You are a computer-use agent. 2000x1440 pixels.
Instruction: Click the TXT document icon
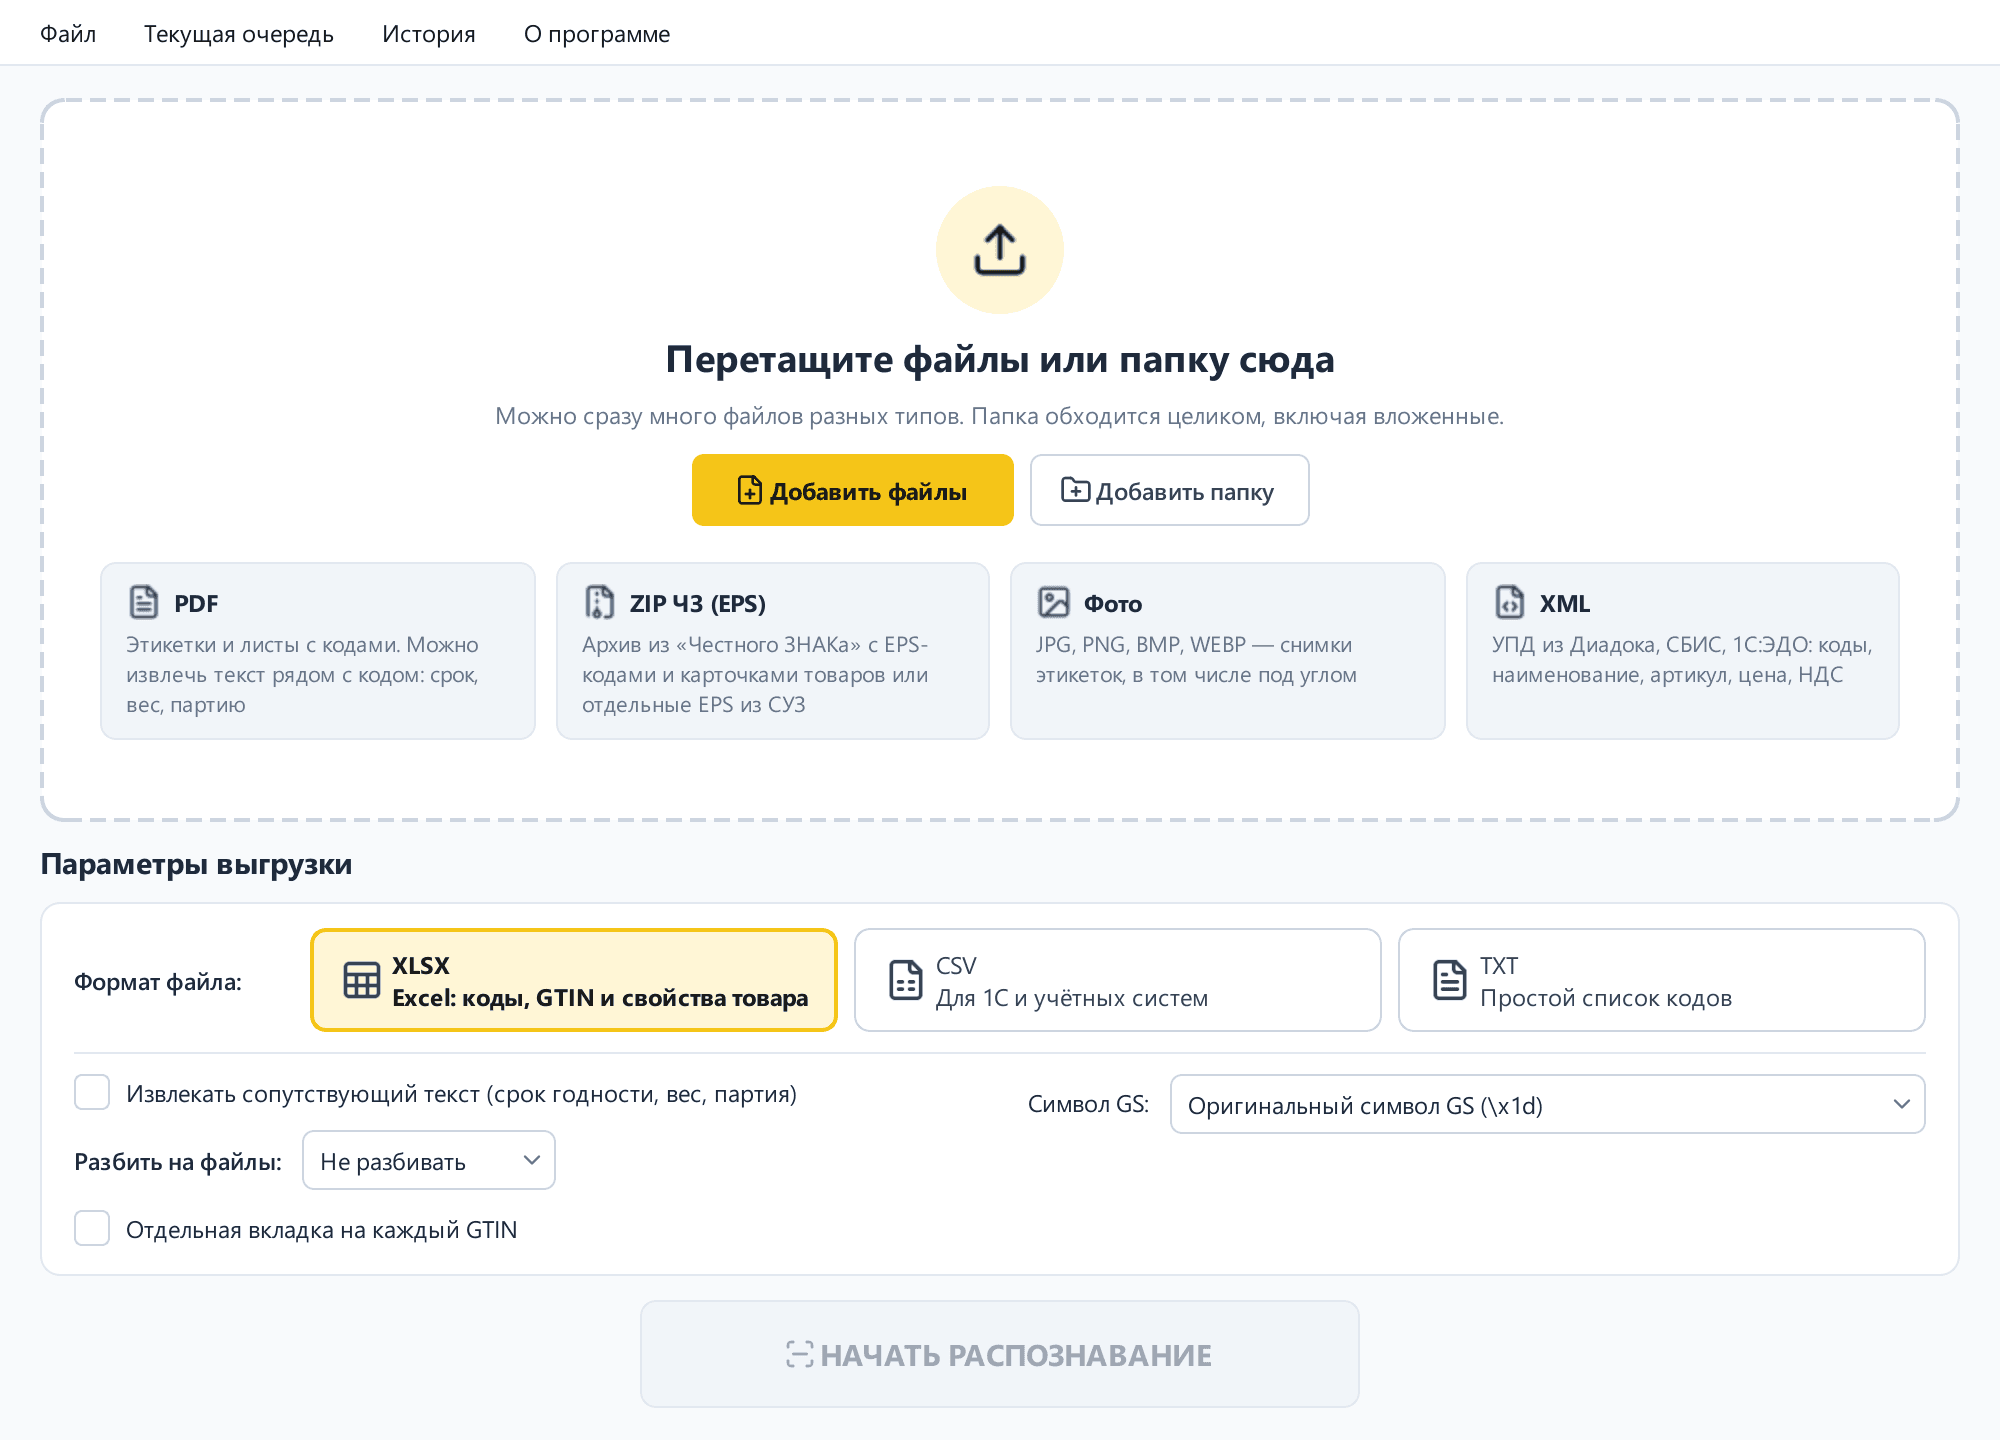tap(1450, 981)
